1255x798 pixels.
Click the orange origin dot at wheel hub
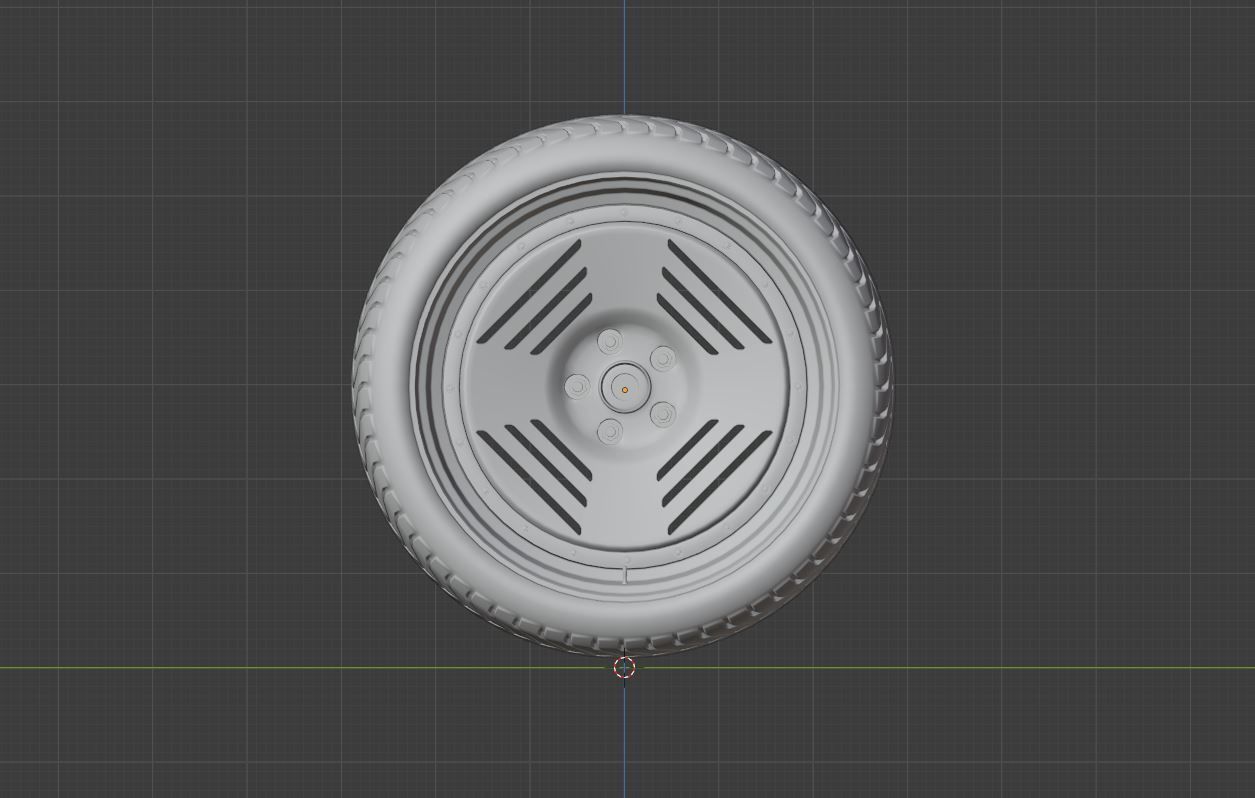tap(625, 390)
